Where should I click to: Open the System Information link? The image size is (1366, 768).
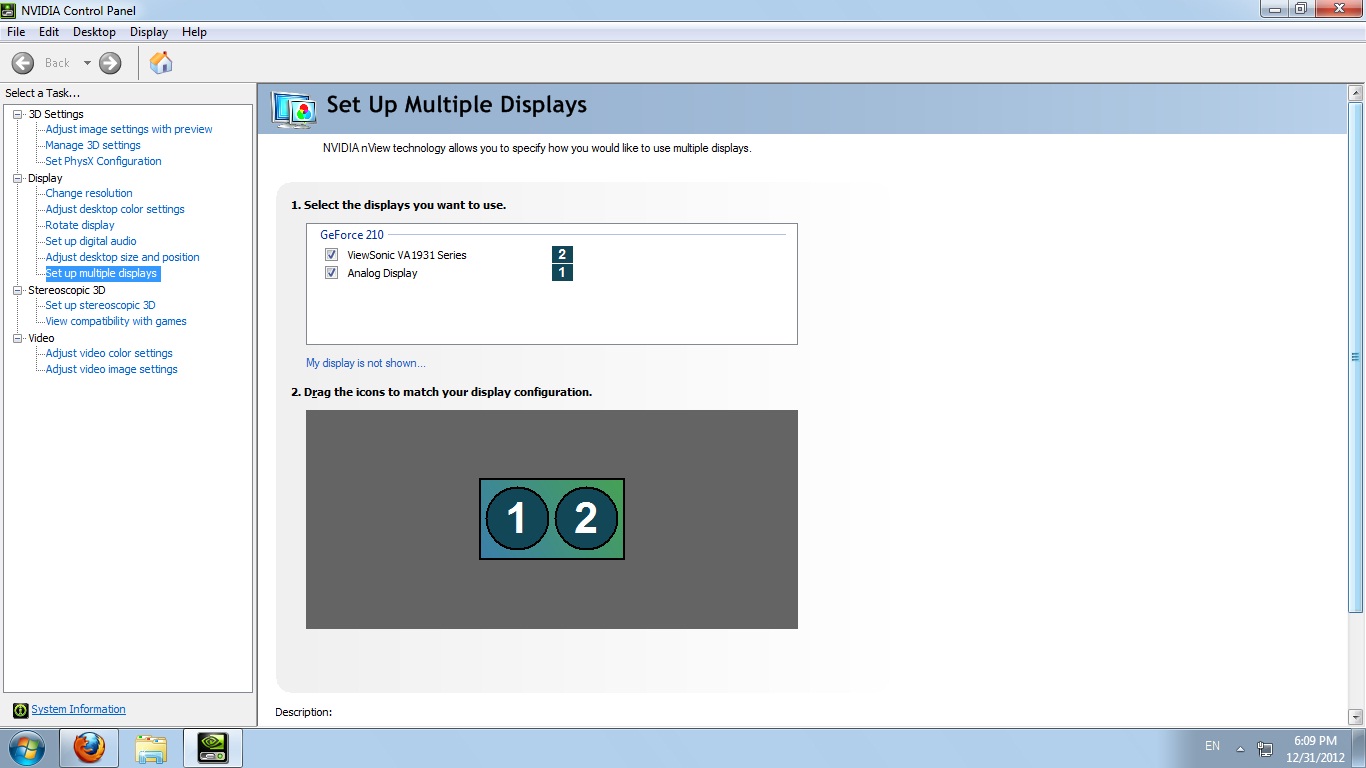pos(78,710)
